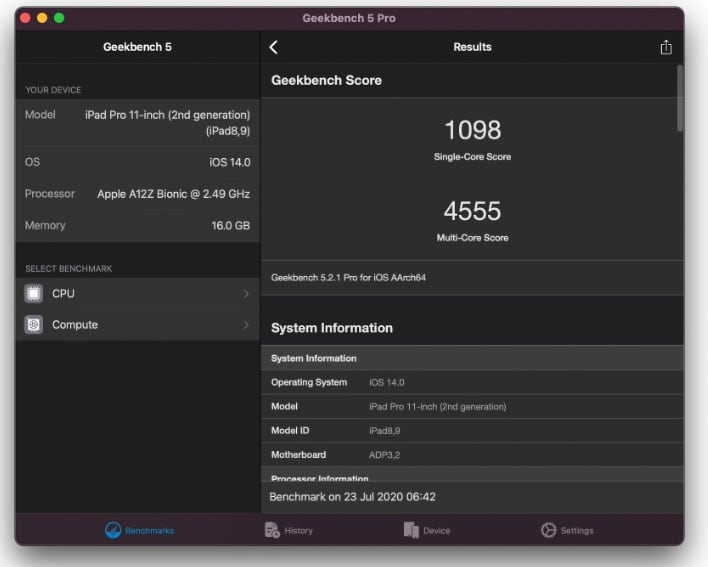Click the 'Geekbench Score' heading

click(x=326, y=80)
